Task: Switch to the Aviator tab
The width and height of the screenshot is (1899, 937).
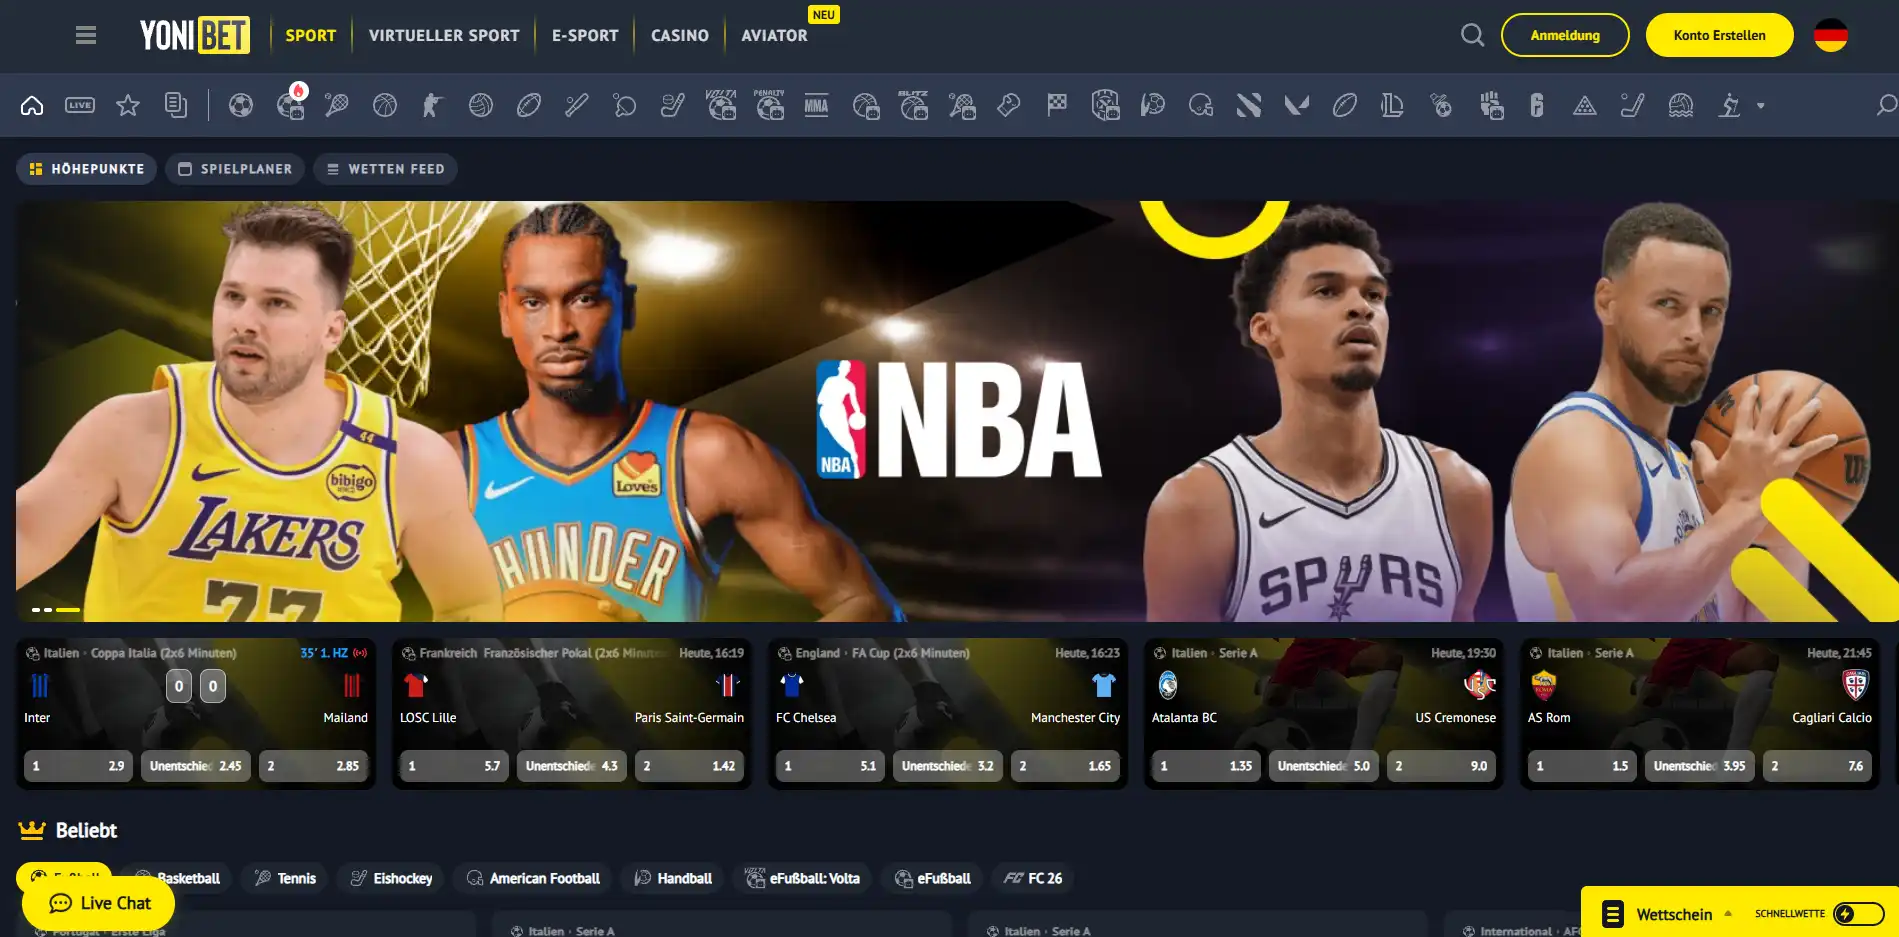Action: coord(773,35)
